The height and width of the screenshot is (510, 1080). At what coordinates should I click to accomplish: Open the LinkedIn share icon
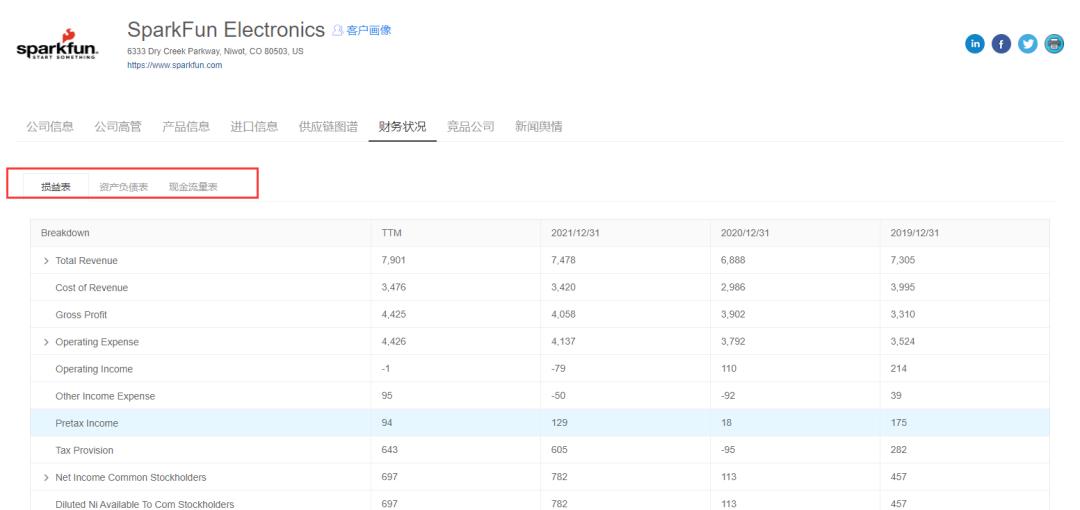tap(975, 43)
